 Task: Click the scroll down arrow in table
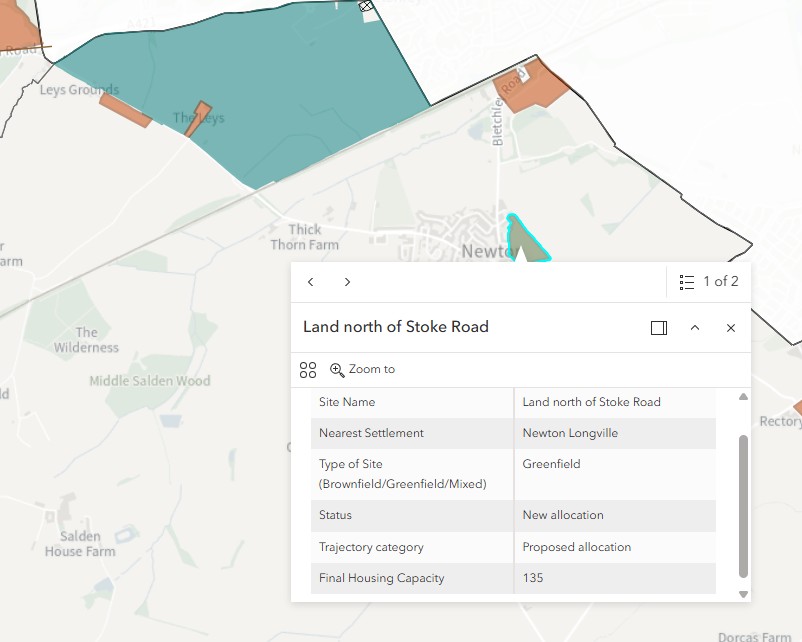pos(744,594)
